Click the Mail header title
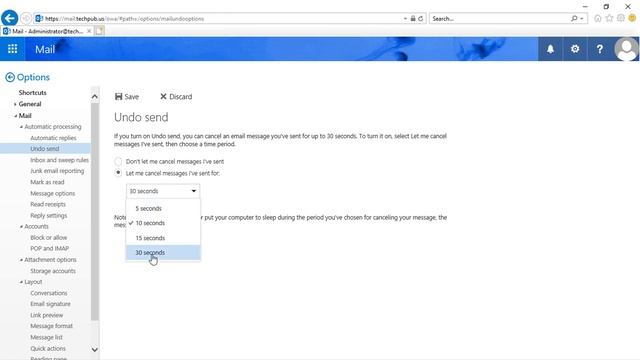The image size is (640, 360). (45, 49)
